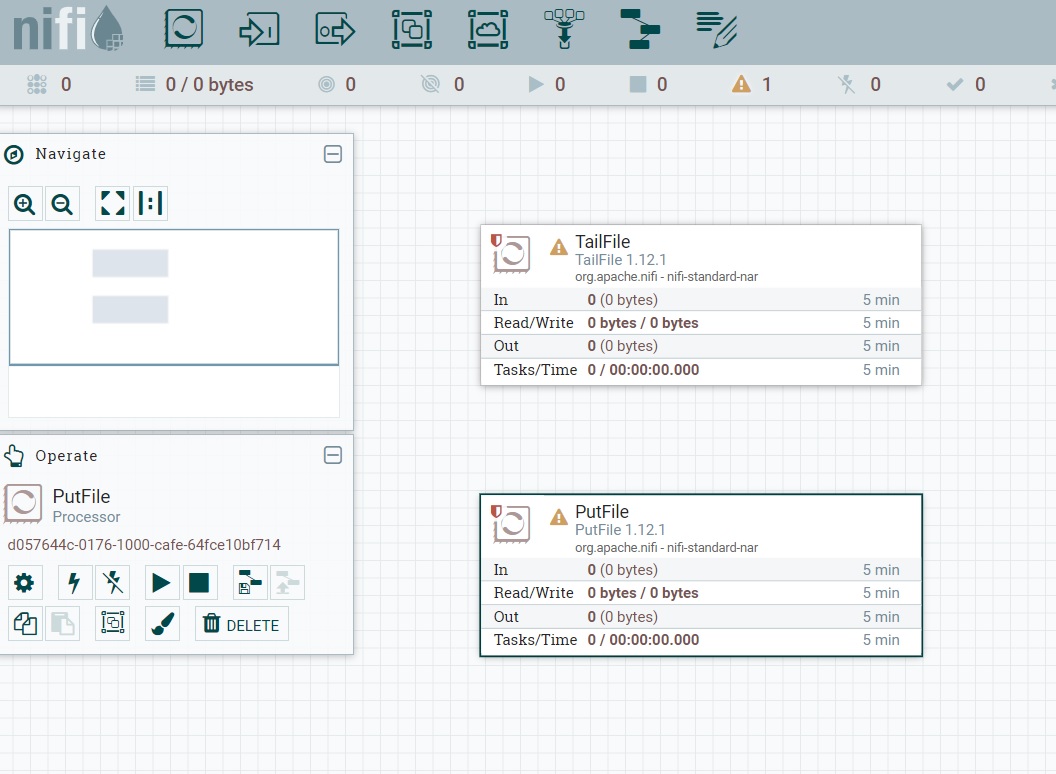Zoom out on the canvas
Image resolution: width=1056 pixels, height=774 pixels.
coord(62,203)
